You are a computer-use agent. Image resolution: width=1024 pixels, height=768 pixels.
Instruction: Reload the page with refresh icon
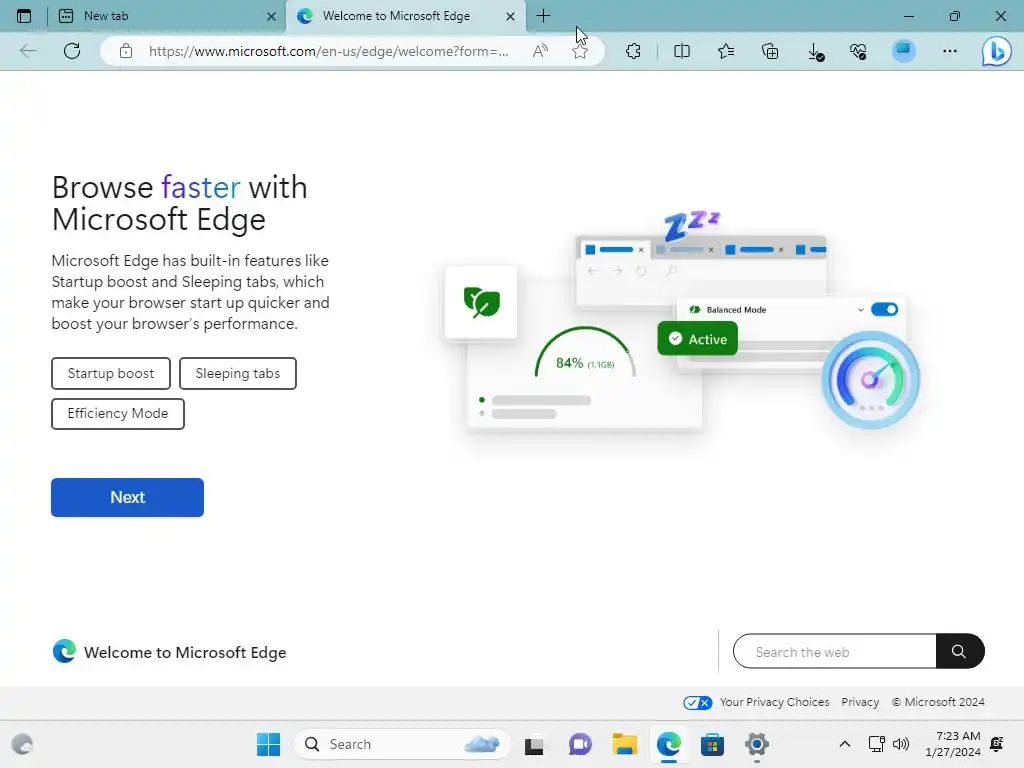pyautogui.click(x=72, y=51)
